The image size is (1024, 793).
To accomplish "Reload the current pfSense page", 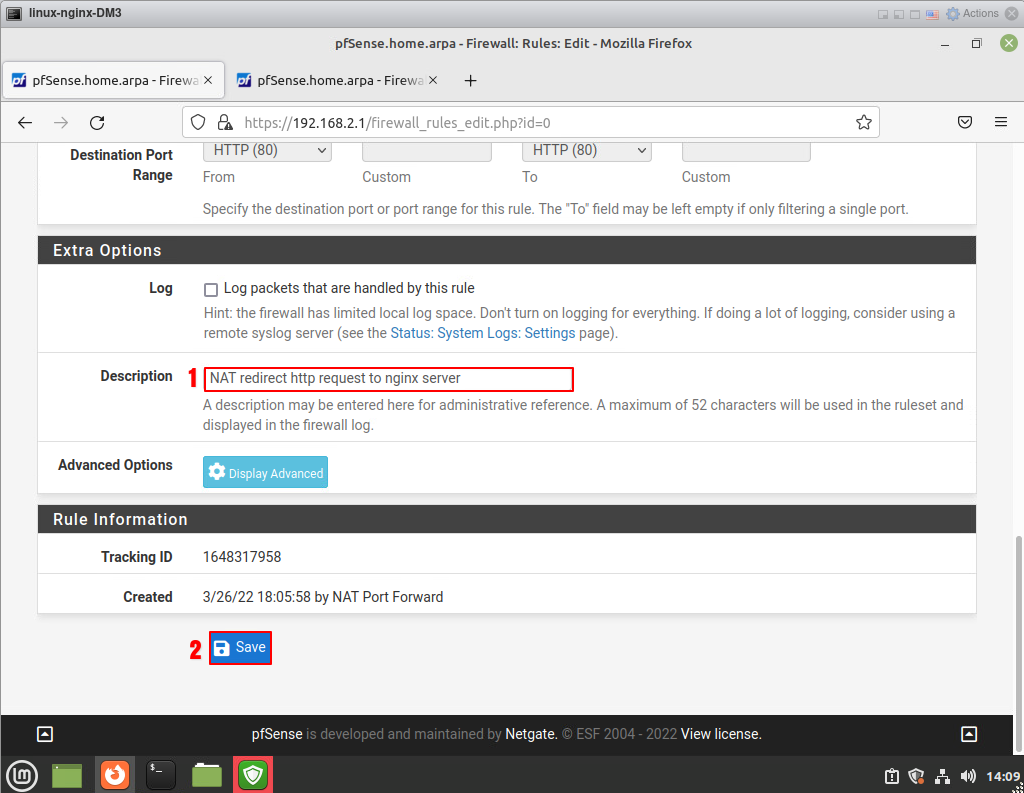I will (x=97, y=122).
